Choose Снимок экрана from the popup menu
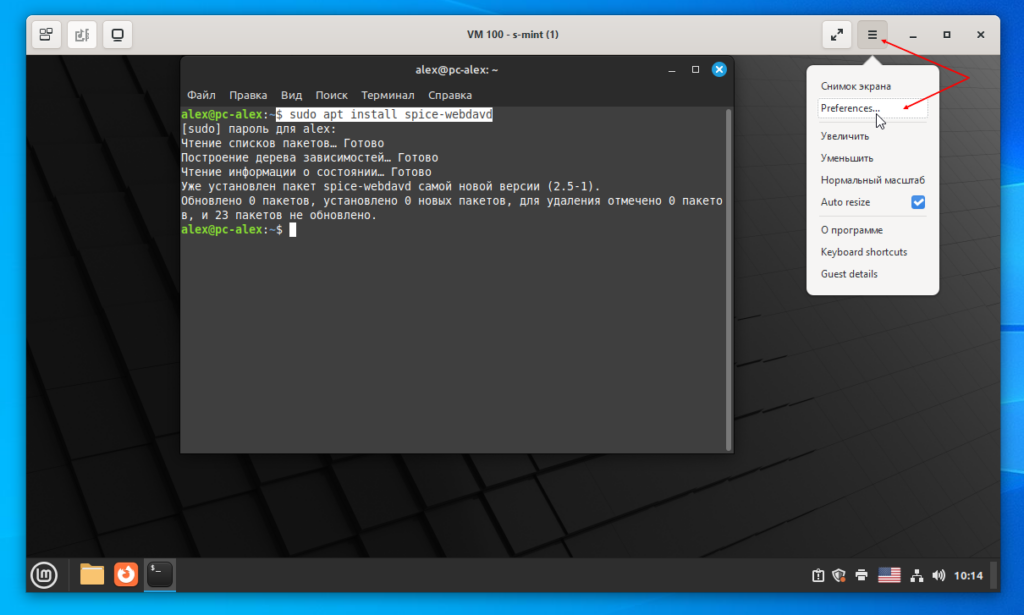Image resolution: width=1024 pixels, height=615 pixels. click(x=856, y=86)
